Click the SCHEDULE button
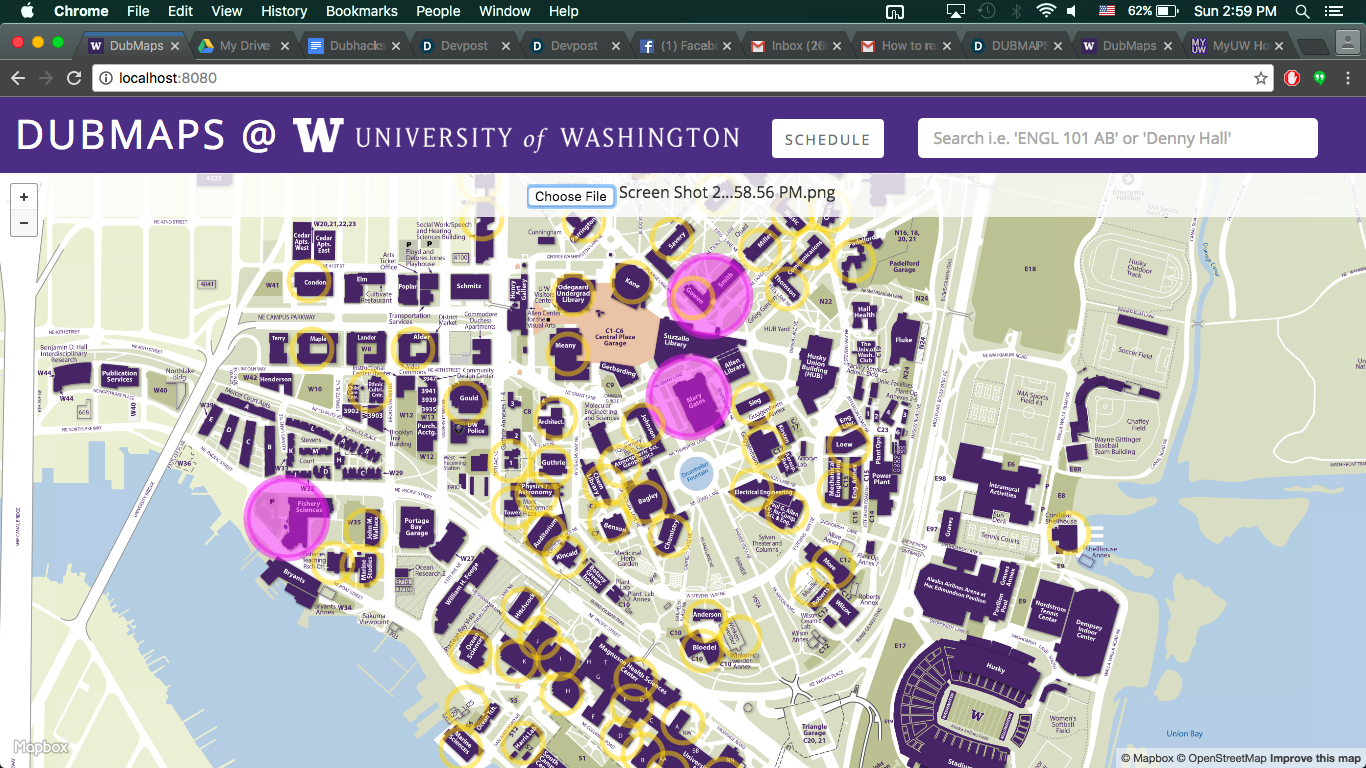 pos(828,139)
